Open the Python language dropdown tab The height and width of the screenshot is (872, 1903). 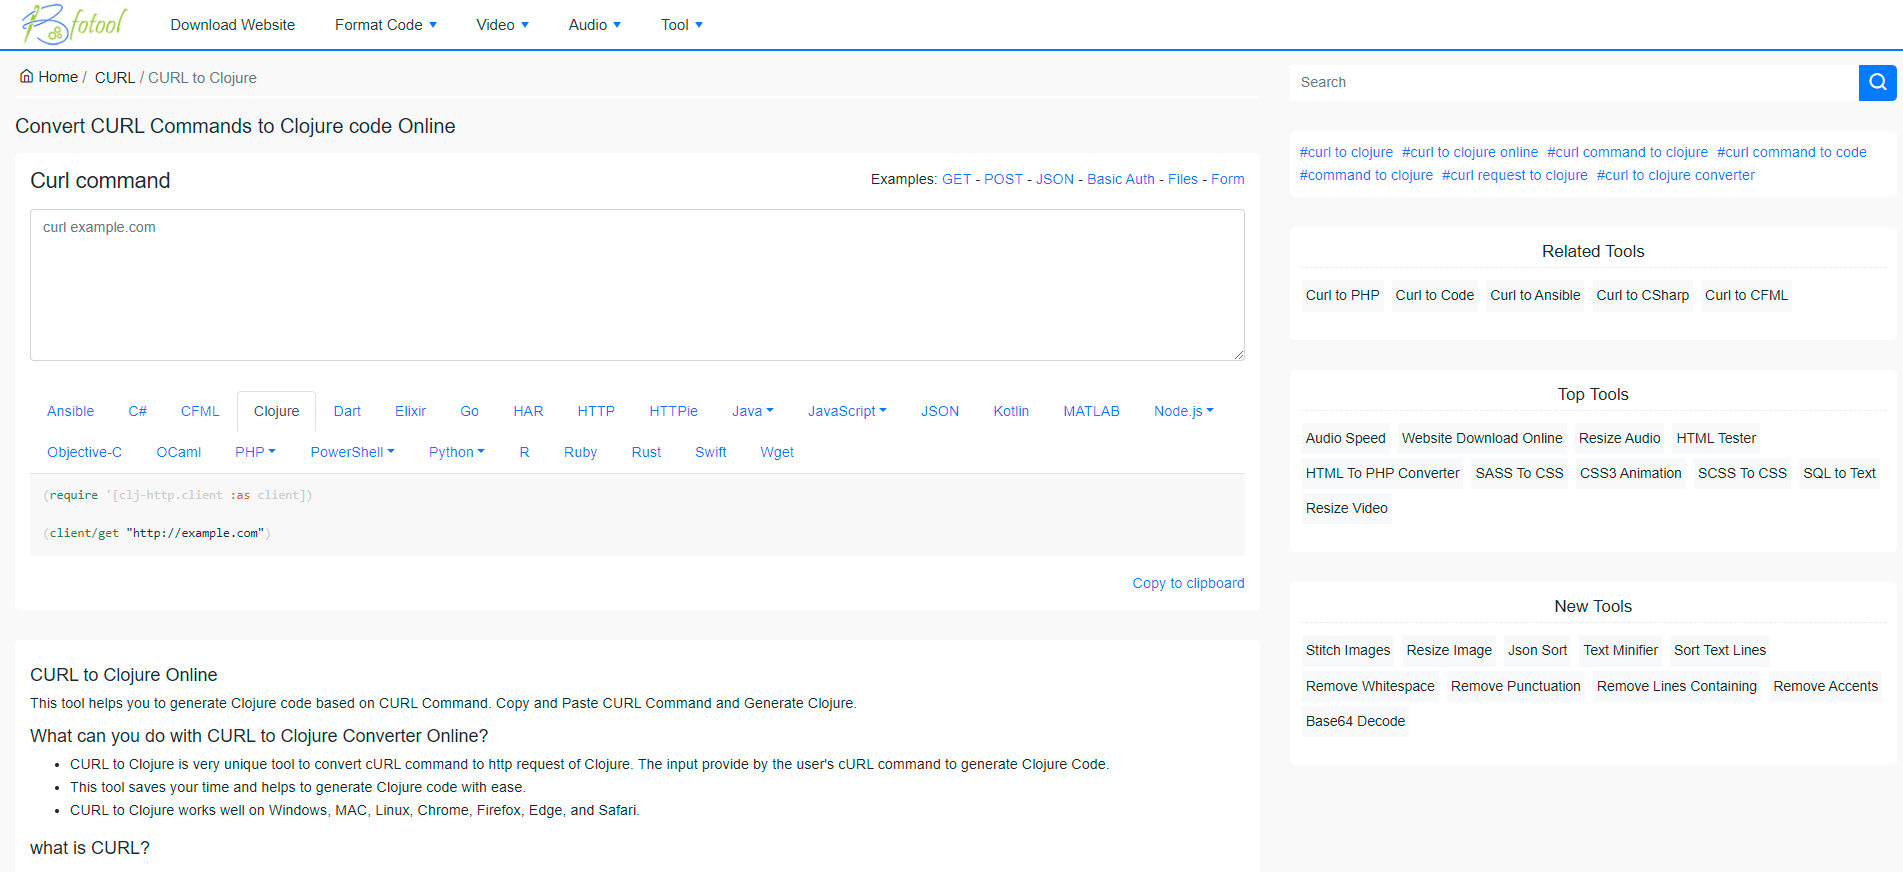pyautogui.click(x=456, y=452)
